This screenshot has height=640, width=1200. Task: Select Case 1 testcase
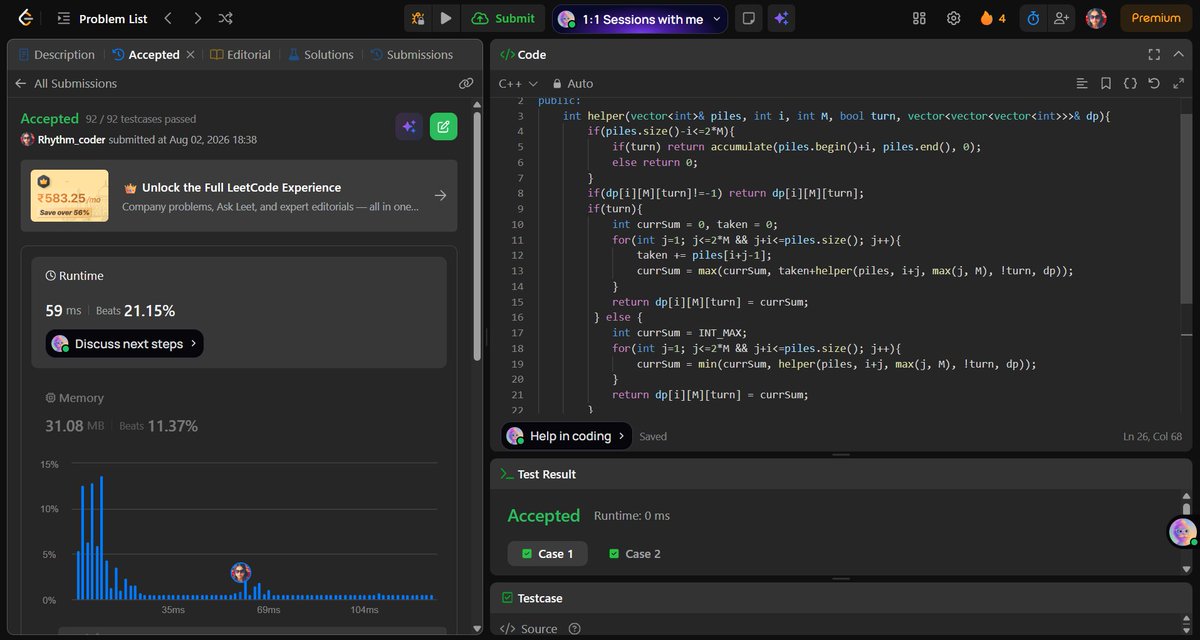[548, 554]
